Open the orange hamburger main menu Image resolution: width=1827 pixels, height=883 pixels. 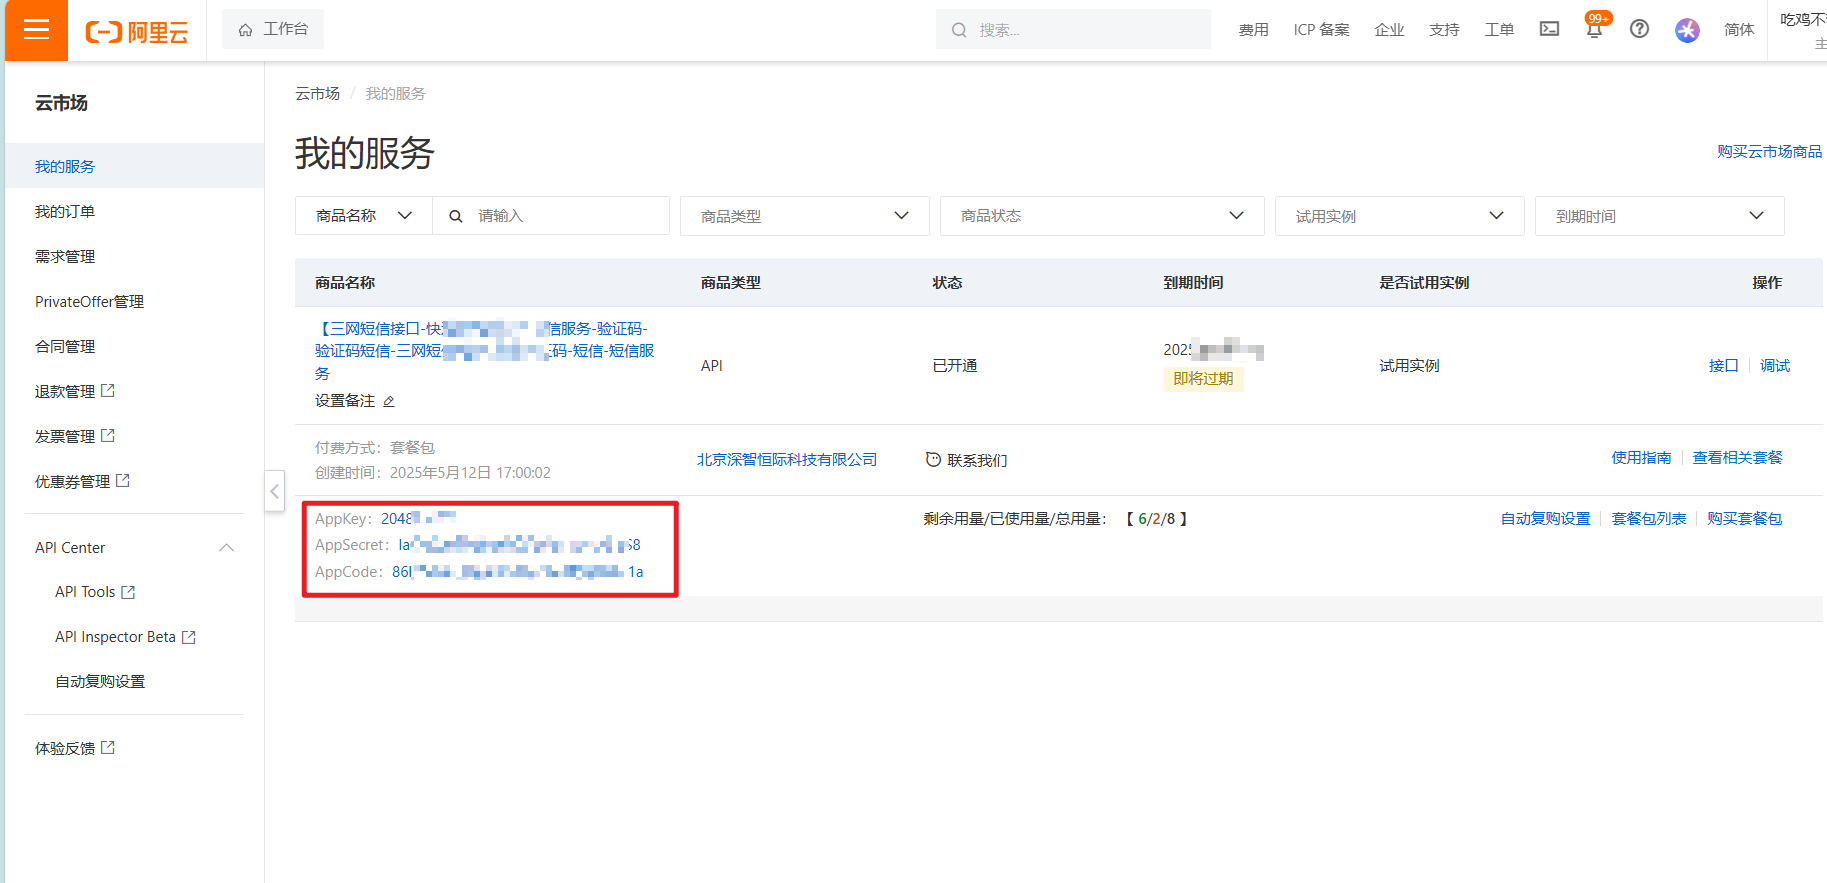click(x=36, y=30)
